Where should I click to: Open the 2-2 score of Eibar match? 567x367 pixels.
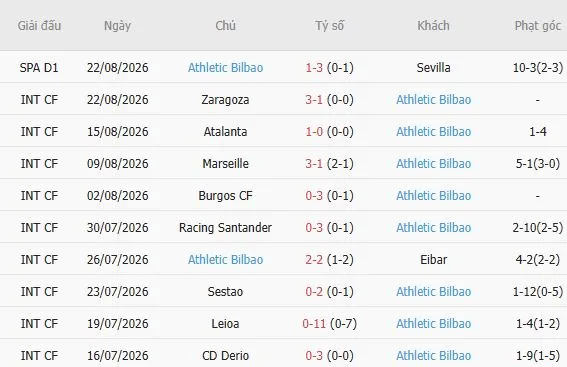click(x=314, y=259)
